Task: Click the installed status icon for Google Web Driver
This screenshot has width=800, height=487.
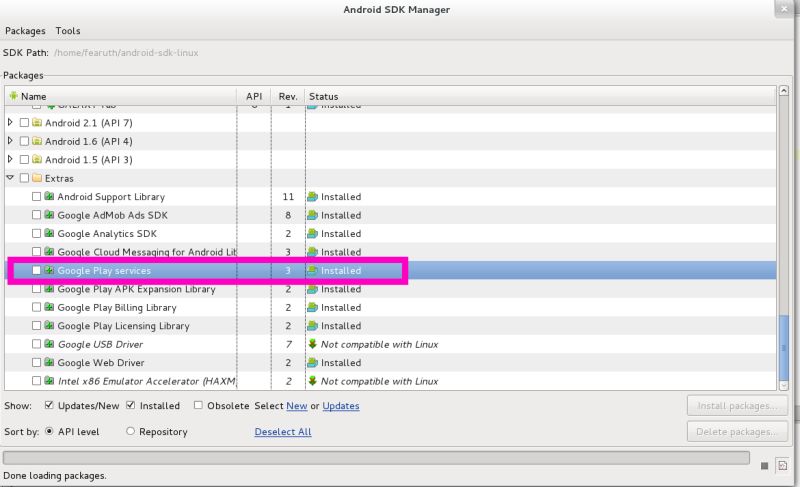Action: 312,363
